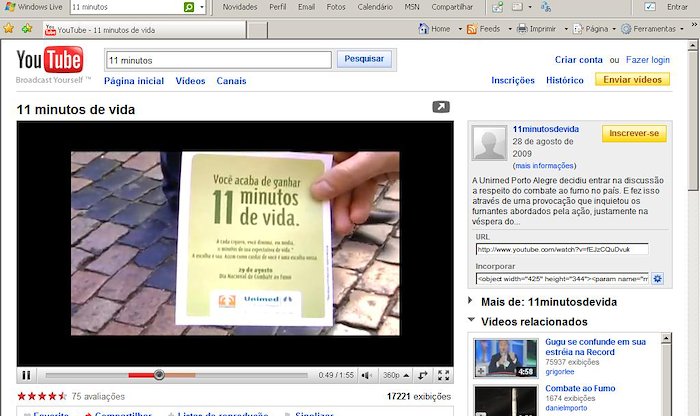This screenshot has height=416, width=700.
Task: Click the Windows Live people icon
Action: (546, 7)
